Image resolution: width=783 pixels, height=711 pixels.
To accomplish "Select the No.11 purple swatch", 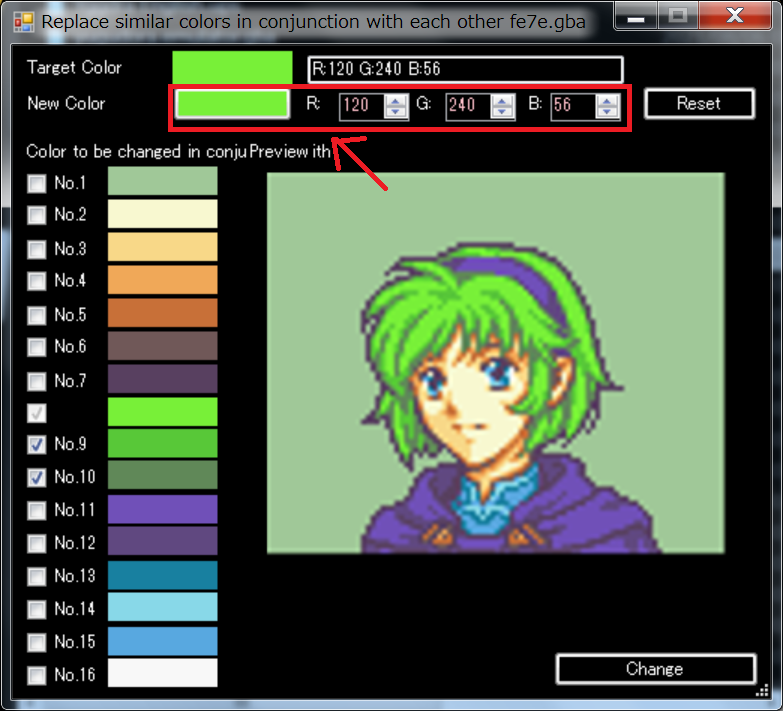I will point(163,509).
